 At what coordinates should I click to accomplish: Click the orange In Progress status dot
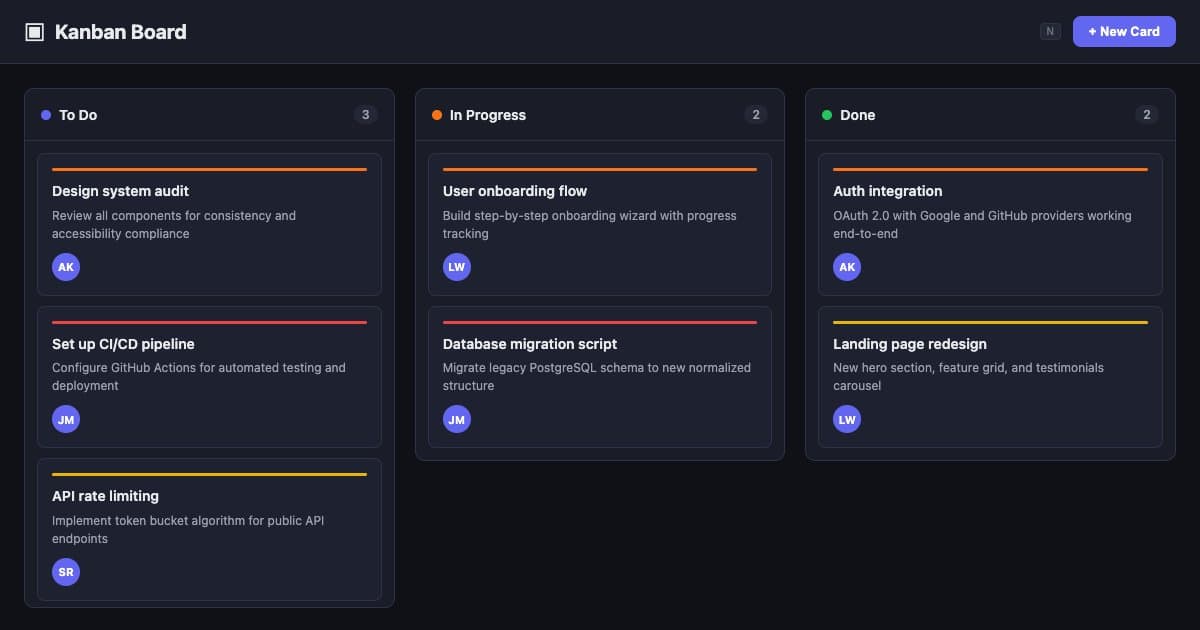point(437,115)
